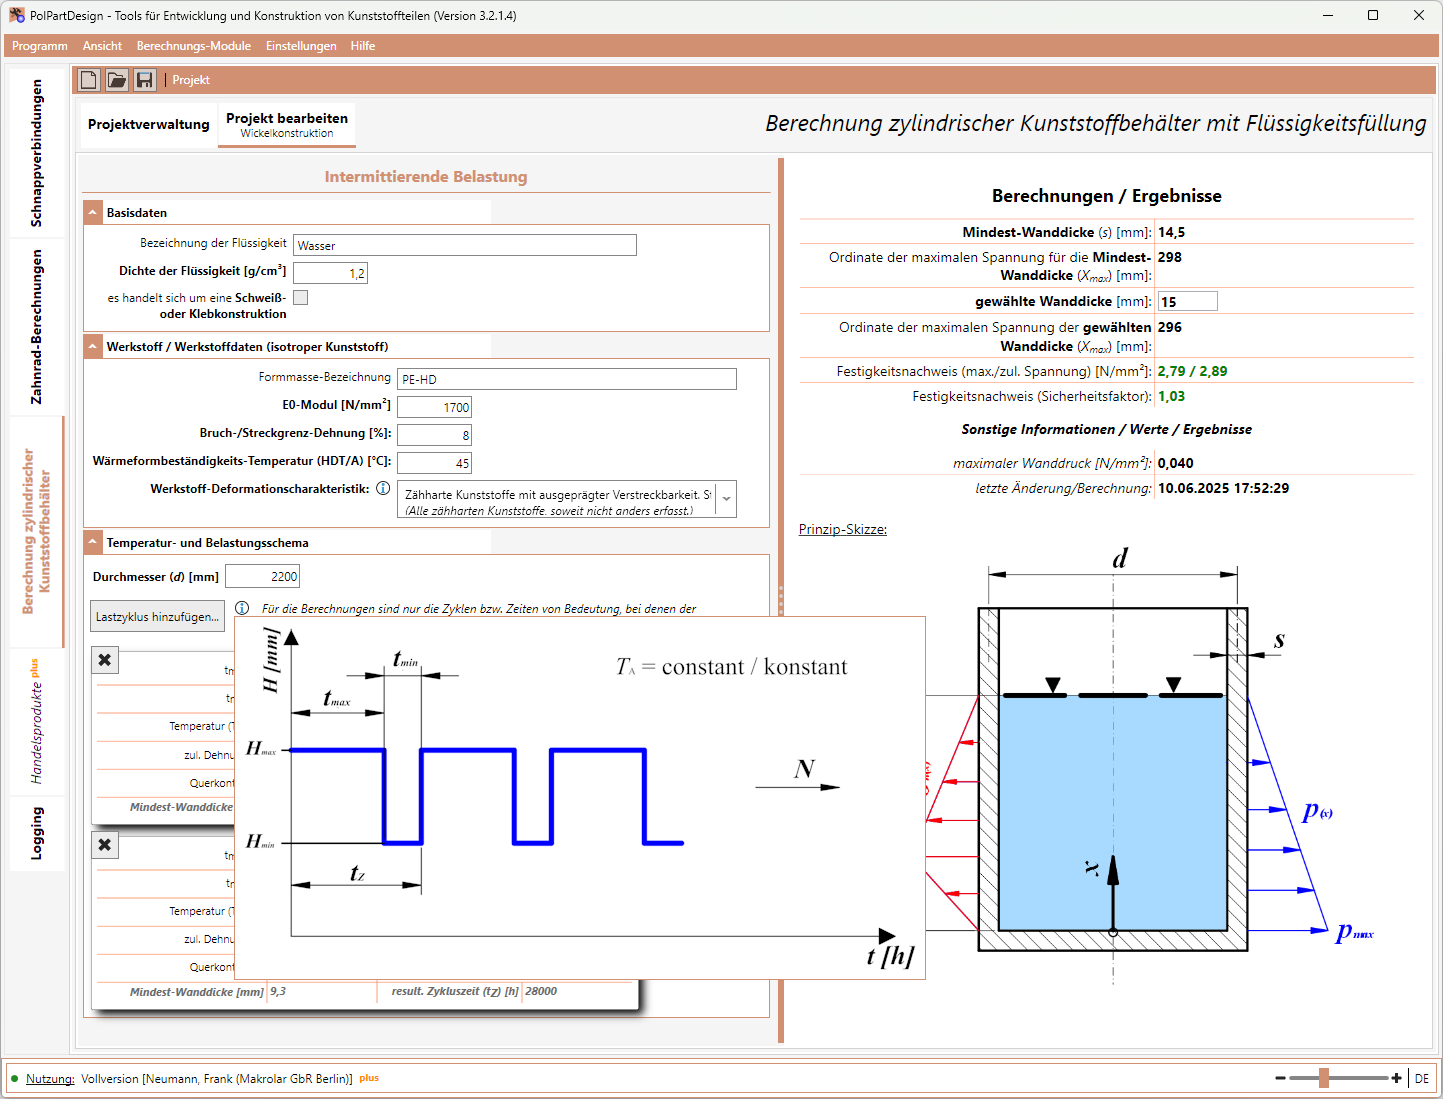Click the E0-Modul input field

click(x=434, y=407)
